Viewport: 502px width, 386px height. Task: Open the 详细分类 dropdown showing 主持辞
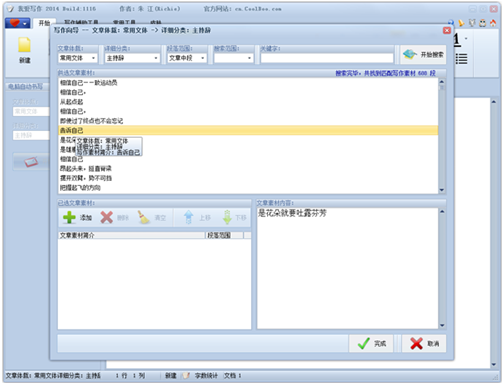(x=132, y=58)
